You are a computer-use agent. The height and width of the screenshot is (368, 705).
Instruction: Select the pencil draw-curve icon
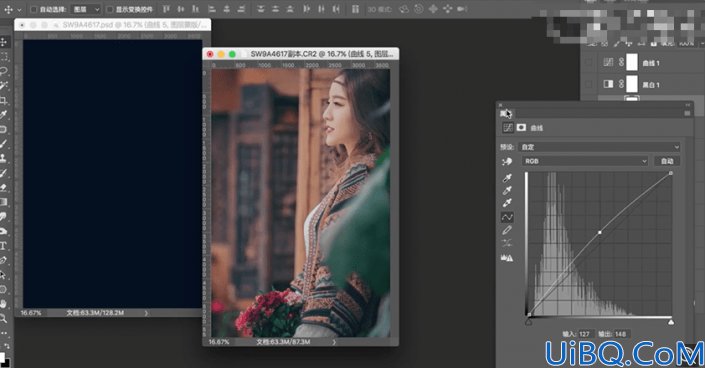click(507, 230)
